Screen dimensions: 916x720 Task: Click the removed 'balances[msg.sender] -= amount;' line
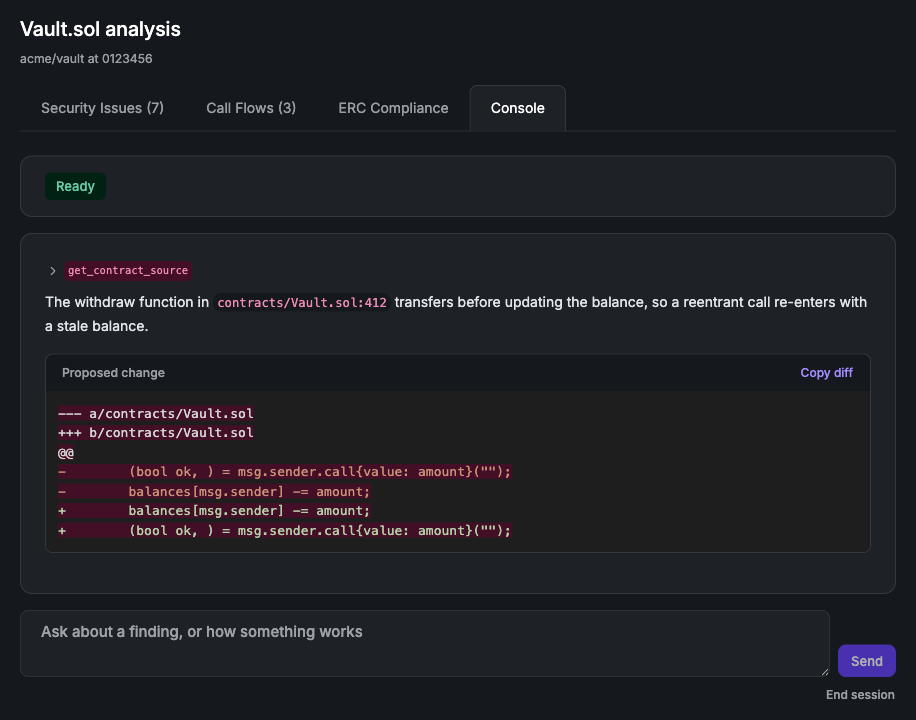coord(214,491)
